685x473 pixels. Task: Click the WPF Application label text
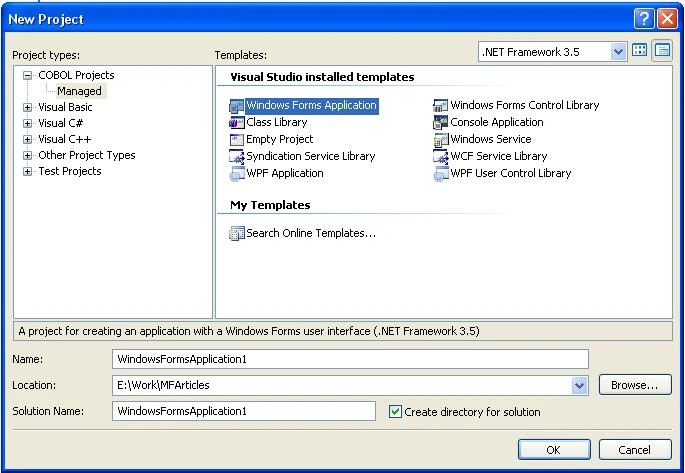pos(285,173)
